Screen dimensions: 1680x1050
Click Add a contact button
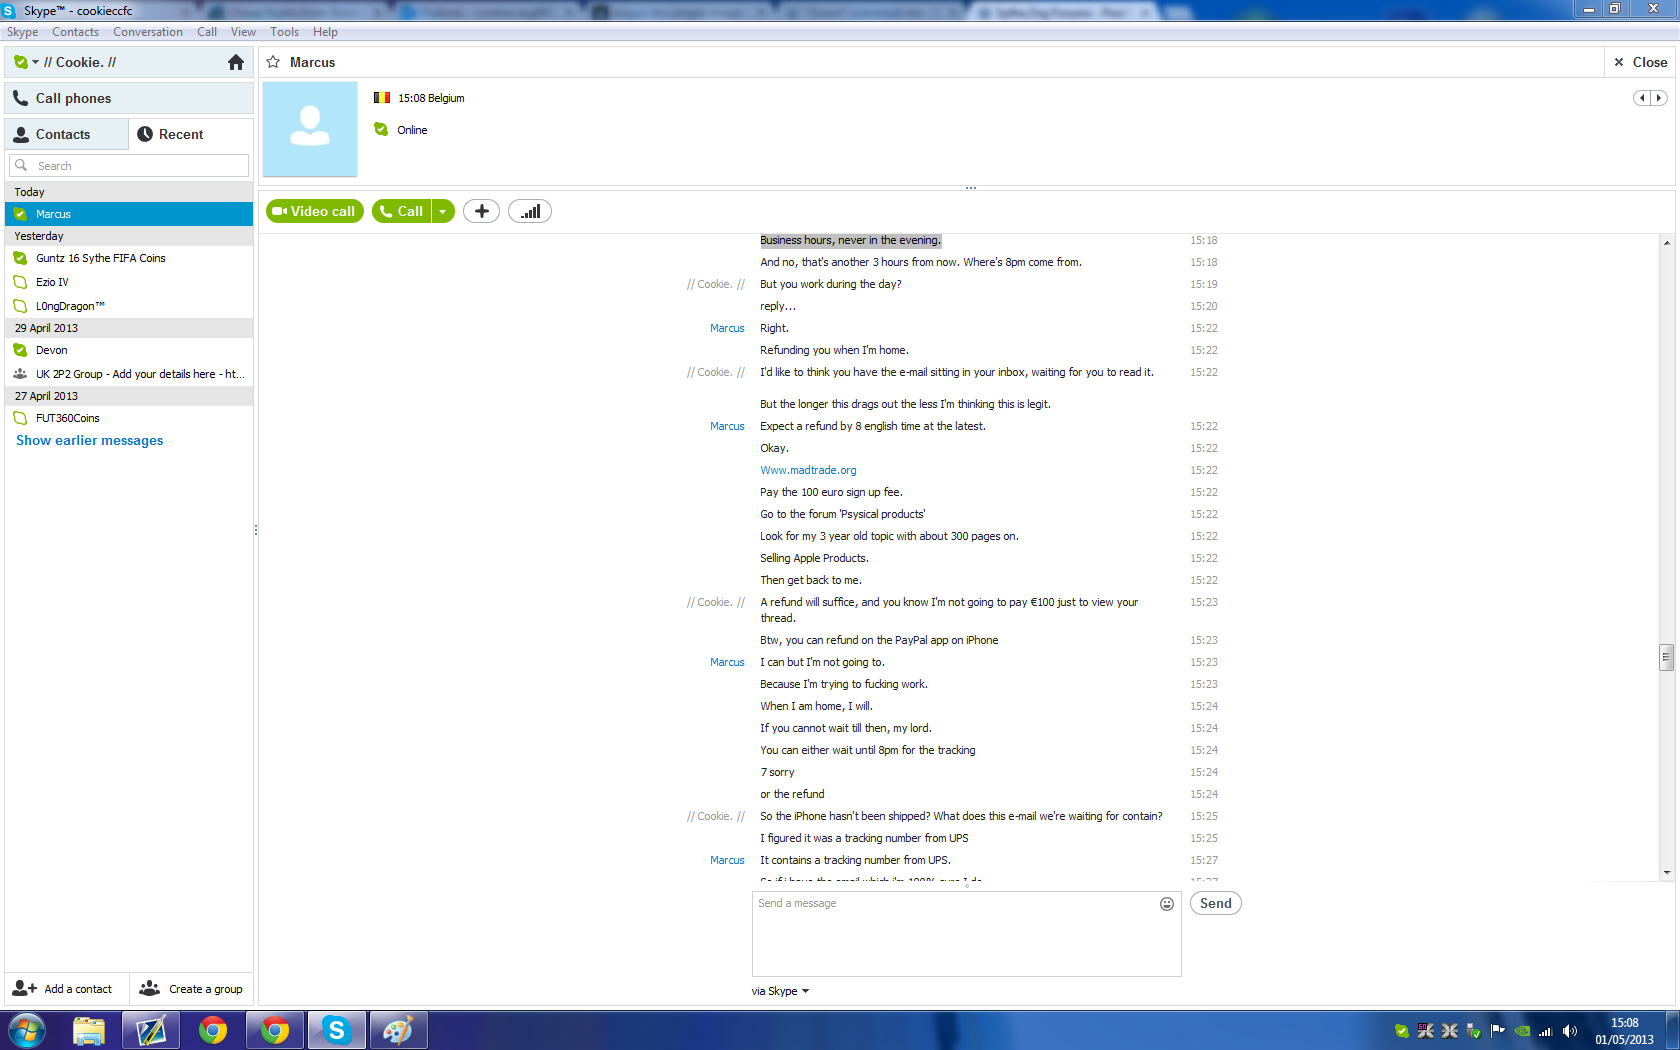tap(64, 989)
